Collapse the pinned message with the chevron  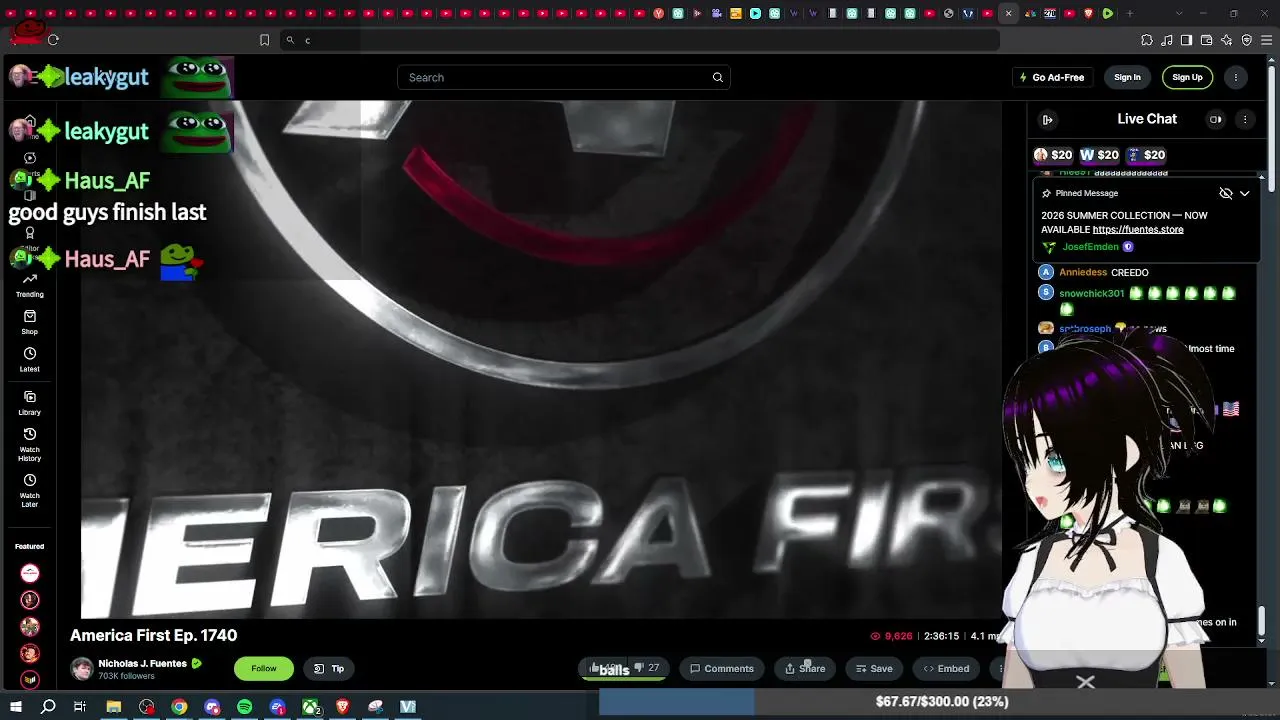click(x=1244, y=193)
